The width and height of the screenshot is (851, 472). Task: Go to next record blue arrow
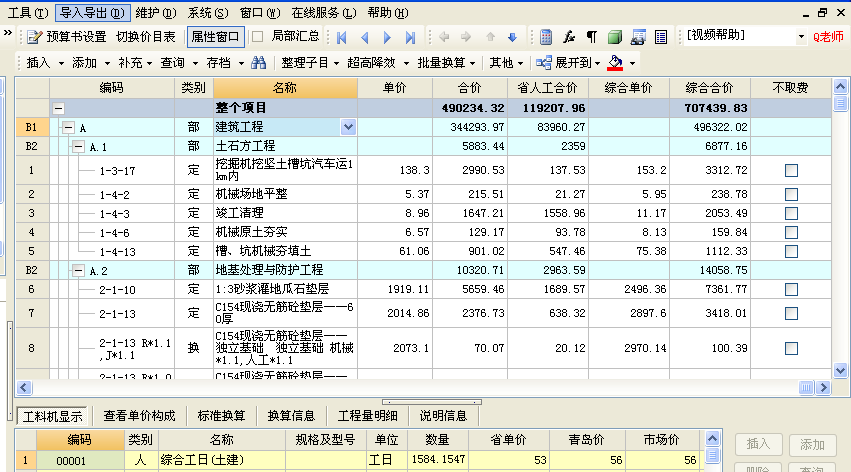(387, 37)
